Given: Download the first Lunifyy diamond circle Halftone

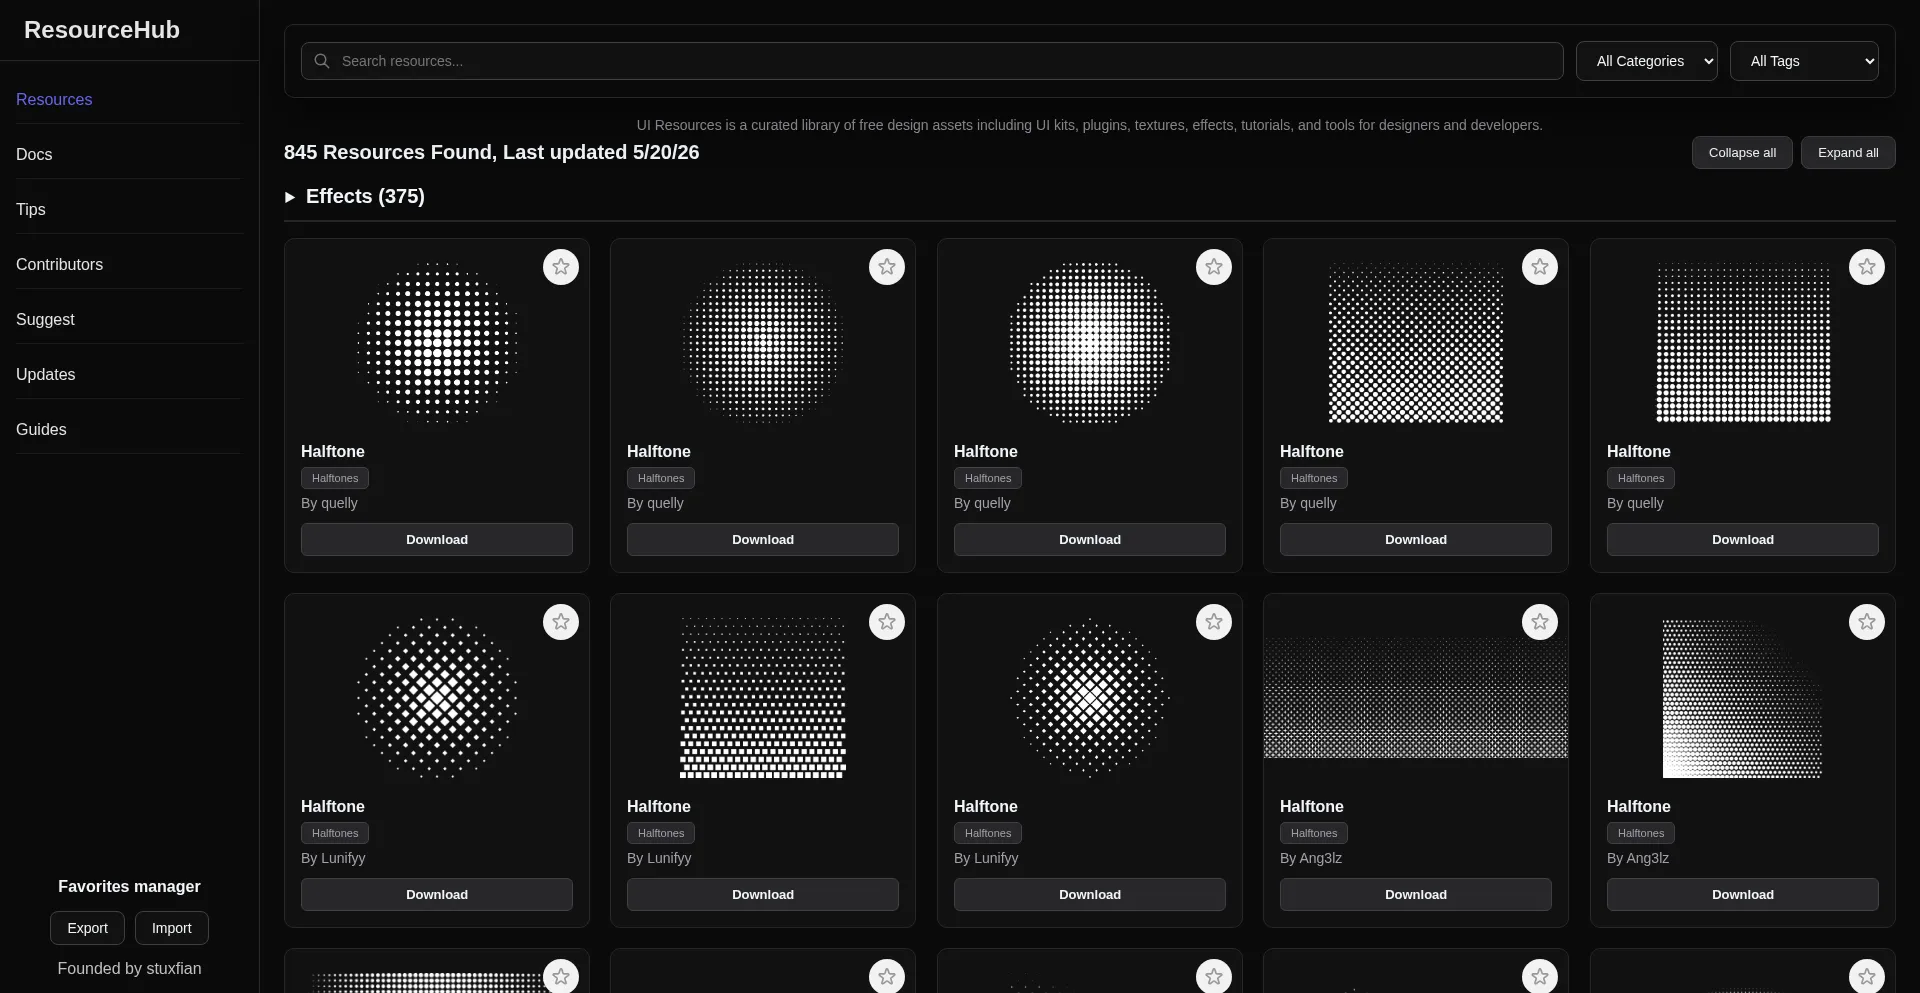Looking at the screenshot, I should point(437,894).
